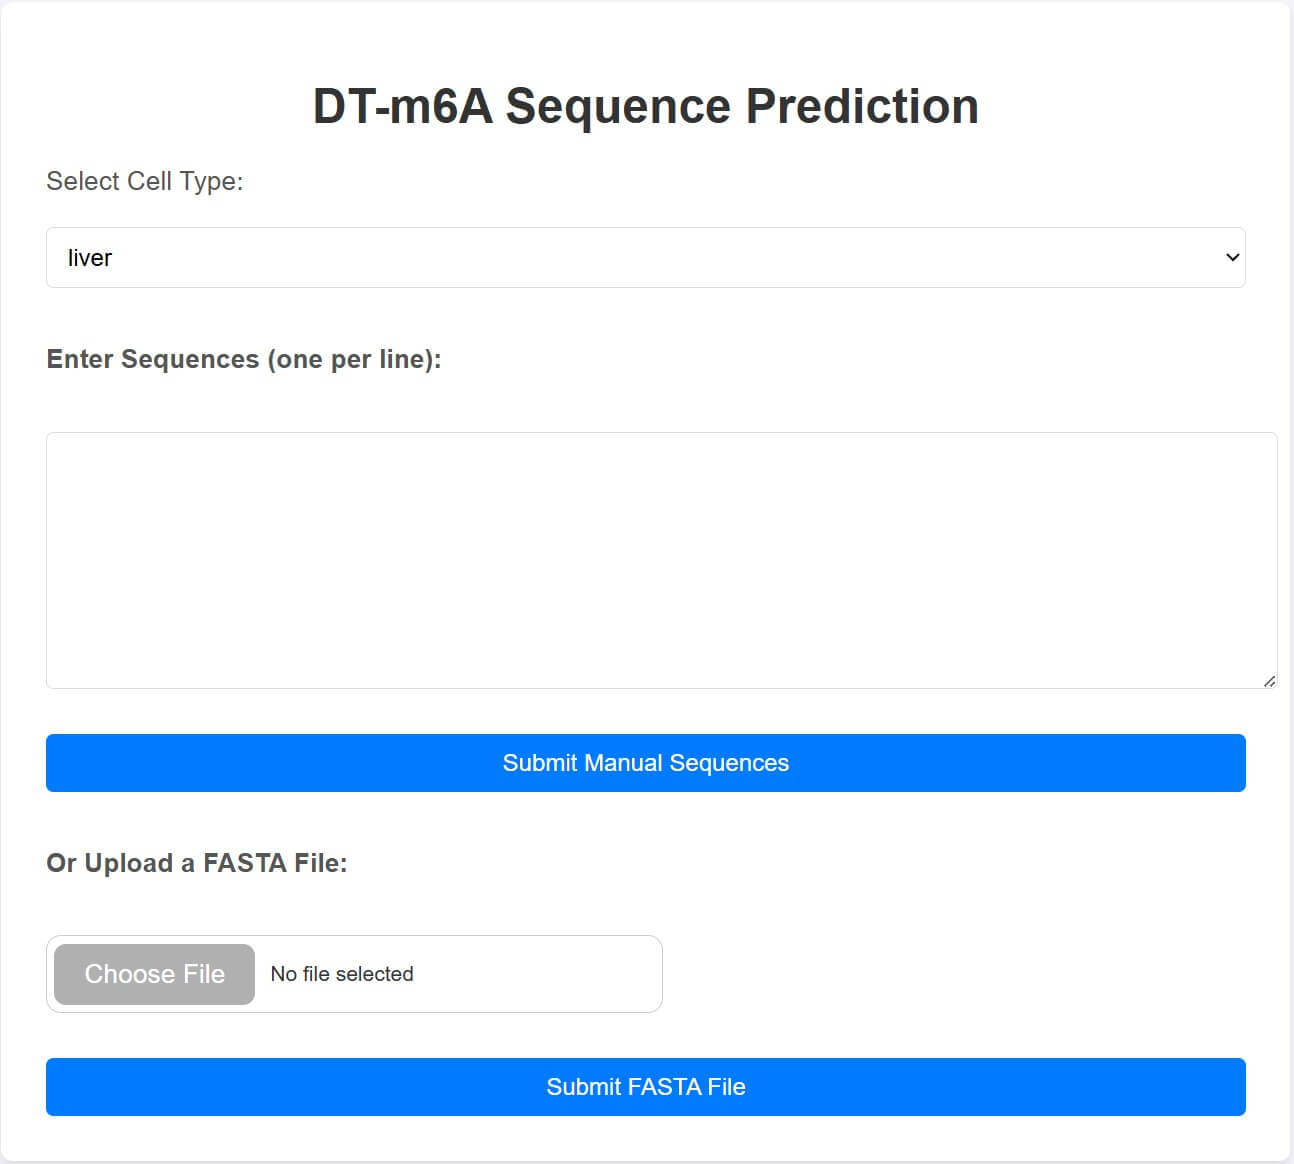Click the 'Enter Sequences (one per line):' label

pyautogui.click(x=244, y=359)
